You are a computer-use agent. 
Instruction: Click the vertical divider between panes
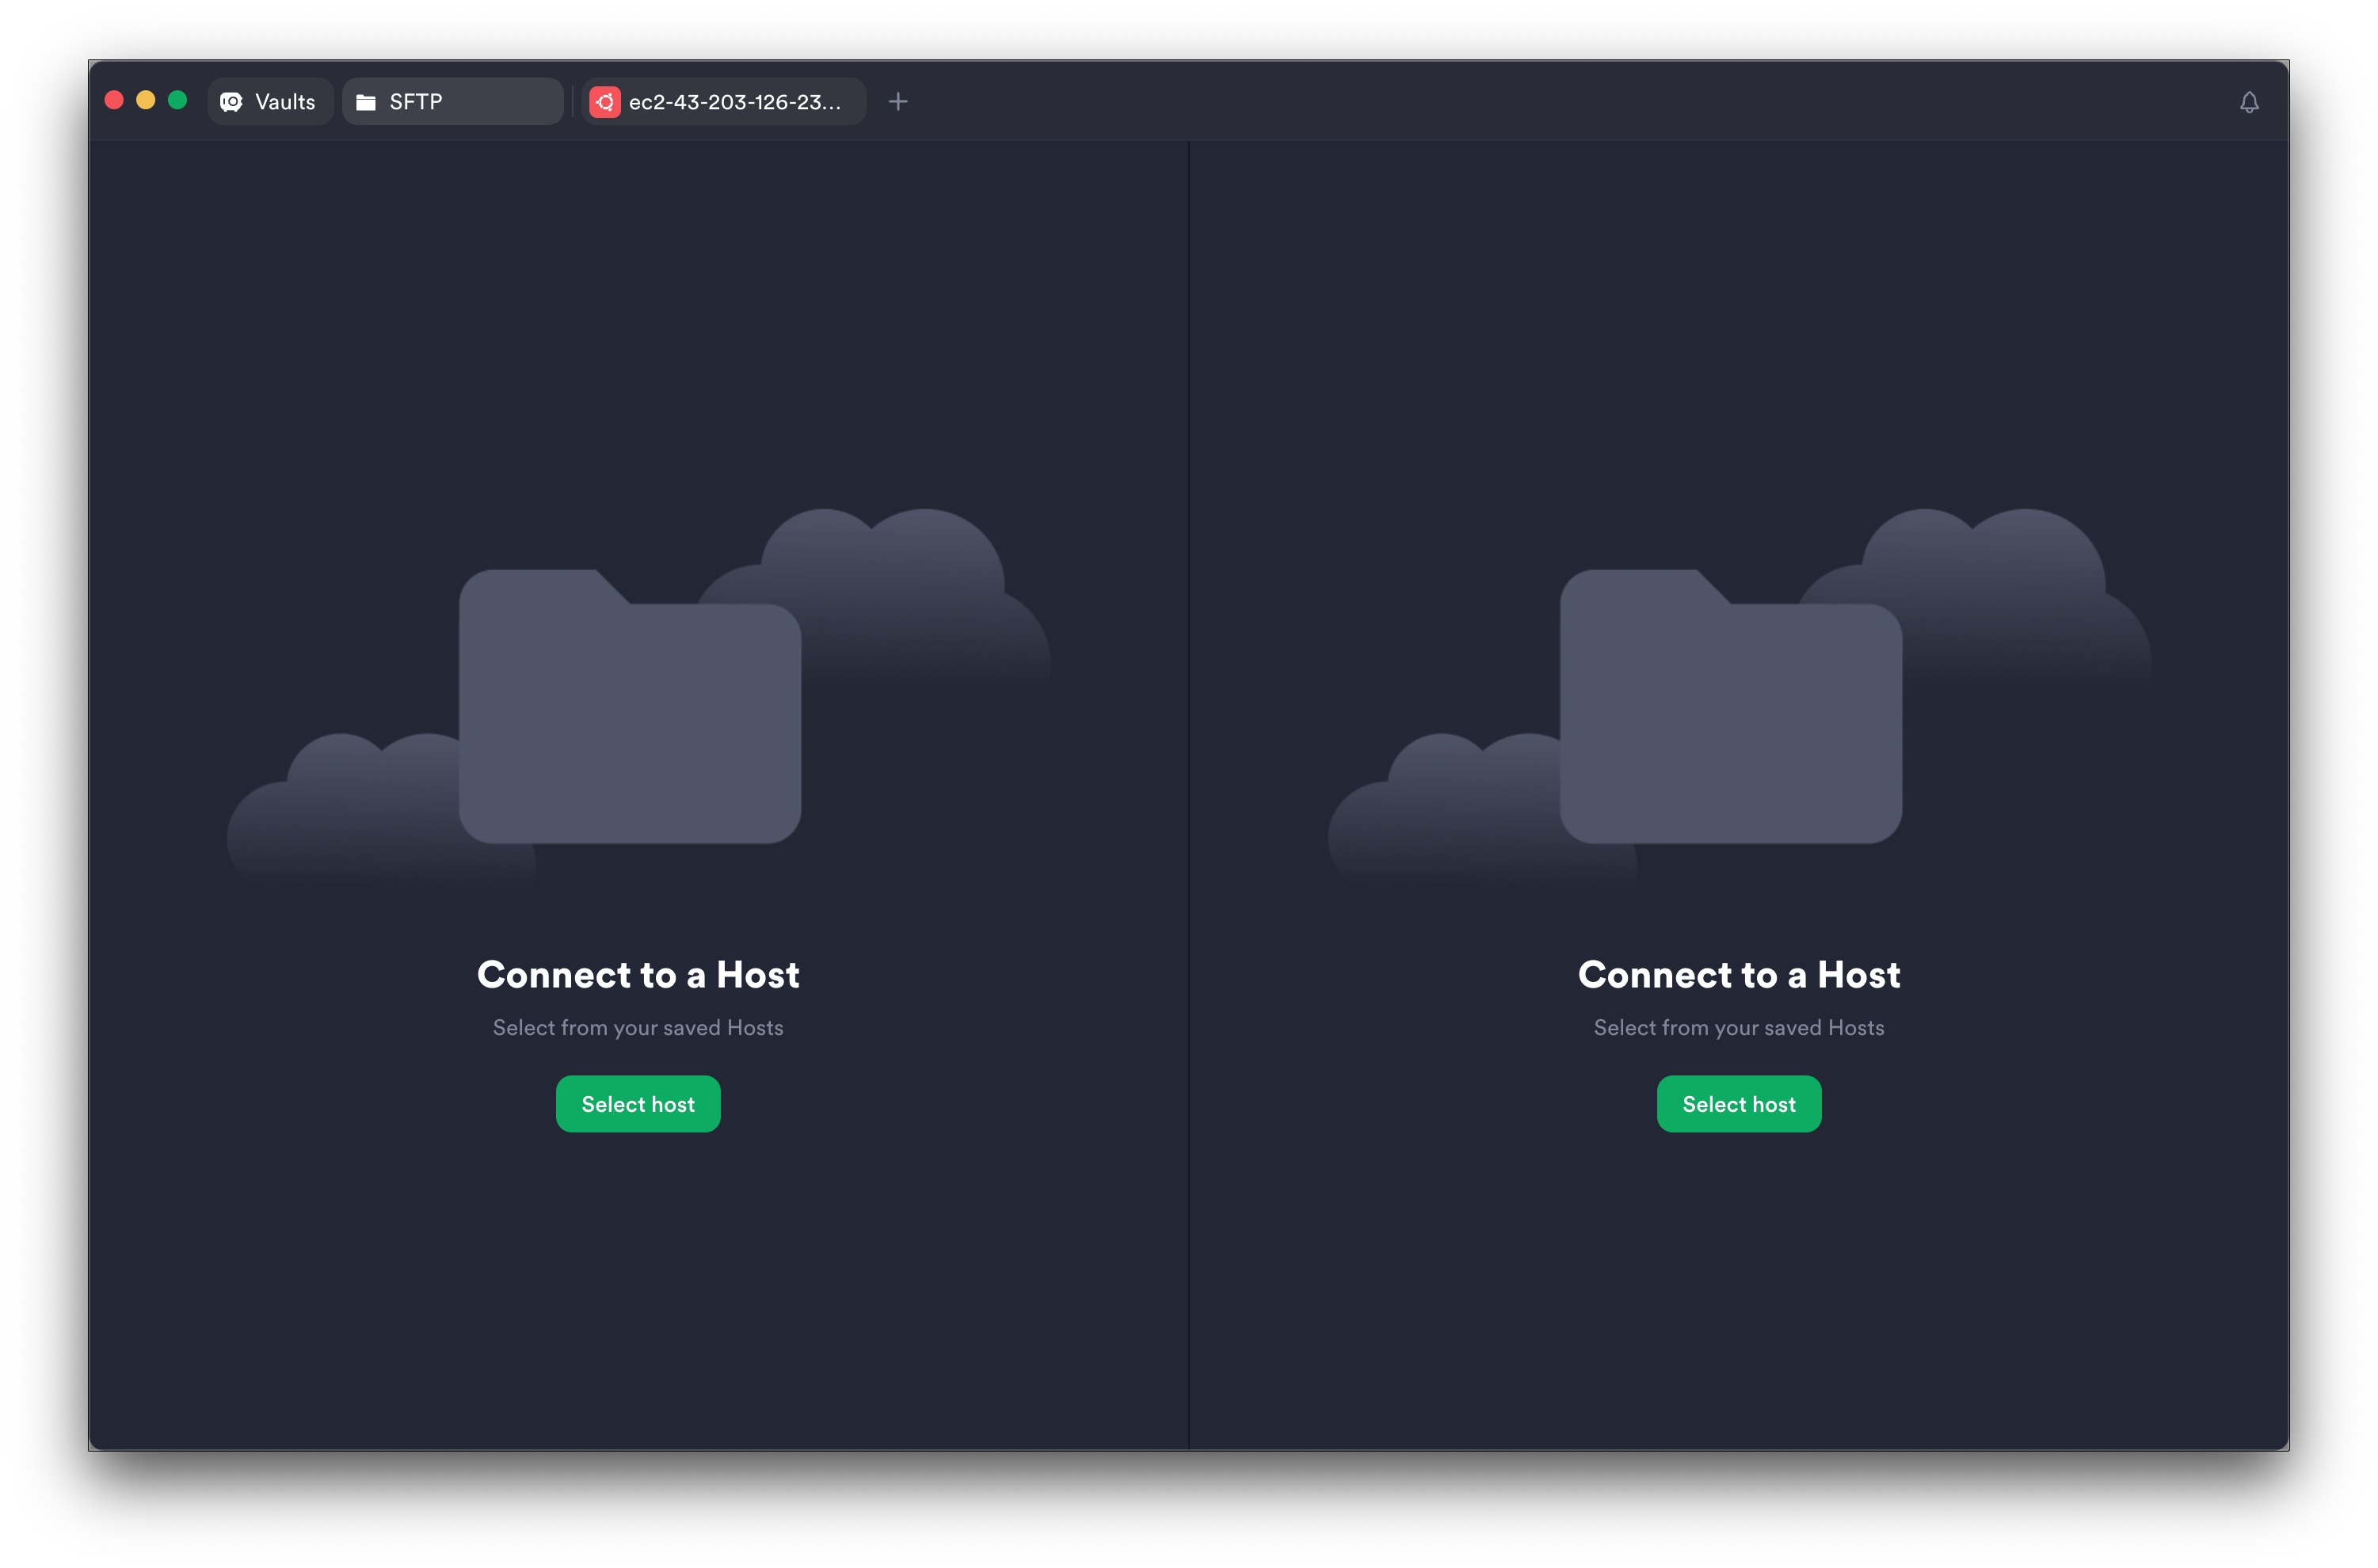click(1188, 795)
